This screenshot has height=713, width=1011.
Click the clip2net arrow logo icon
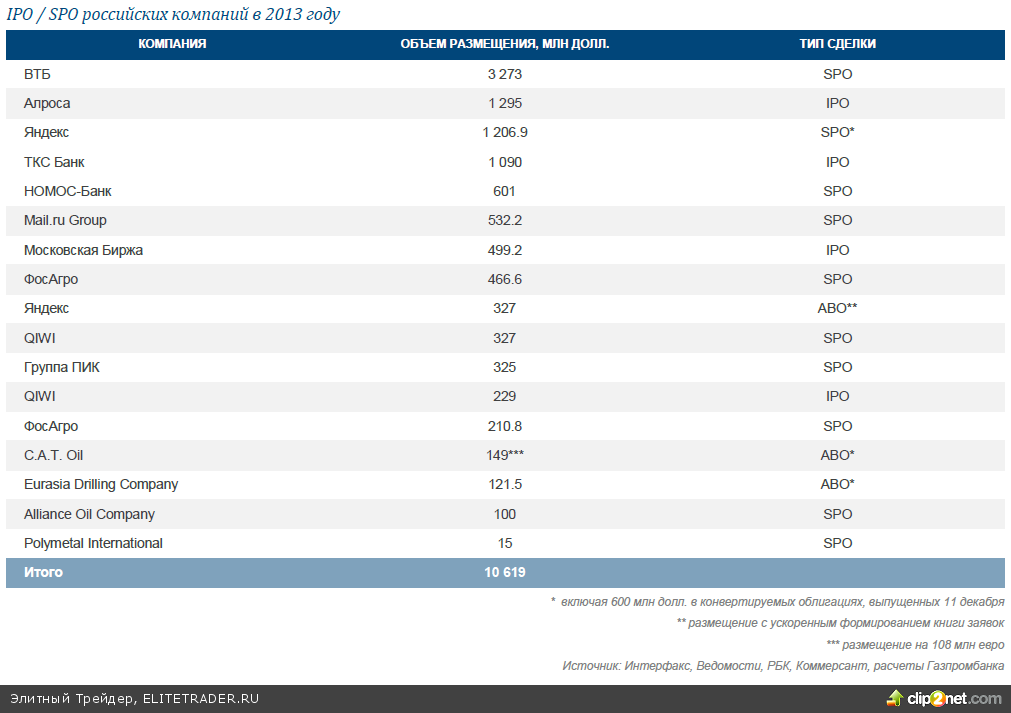(897, 698)
